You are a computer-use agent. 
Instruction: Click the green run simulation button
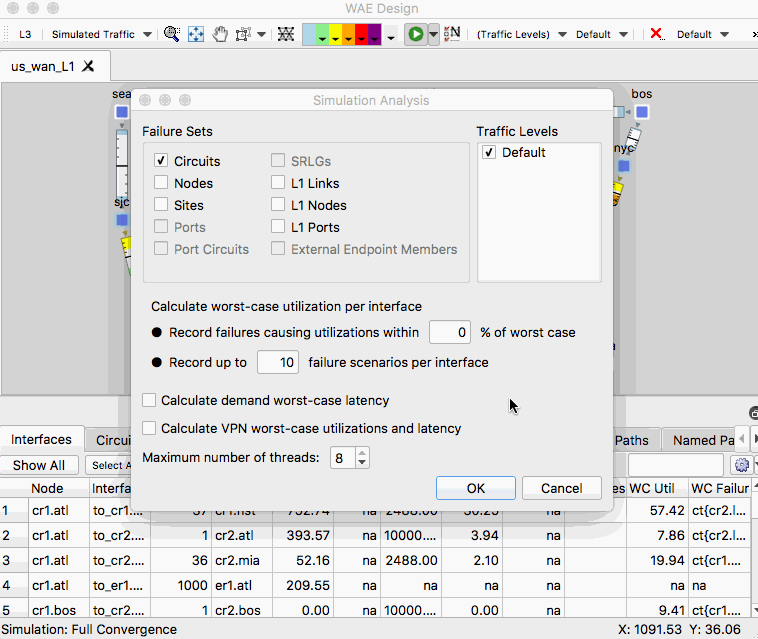(x=416, y=34)
